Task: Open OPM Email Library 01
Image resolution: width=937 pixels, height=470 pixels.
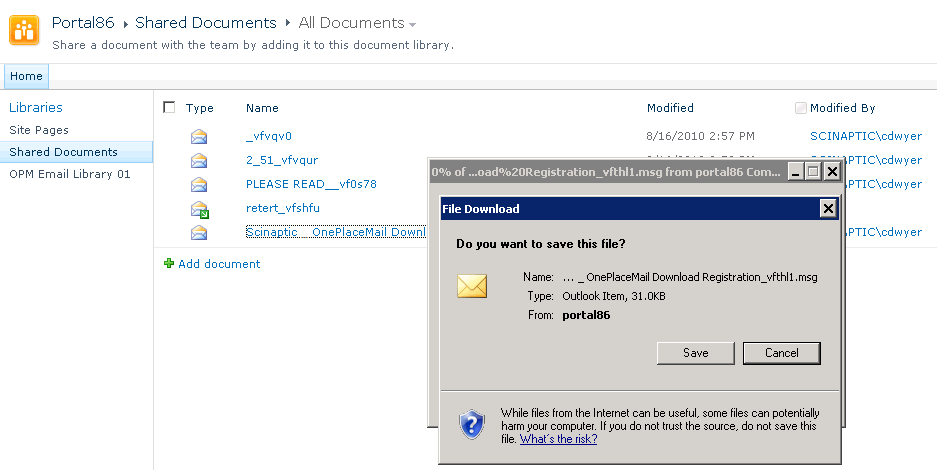Action: pyautogui.click(x=69, y=174)
